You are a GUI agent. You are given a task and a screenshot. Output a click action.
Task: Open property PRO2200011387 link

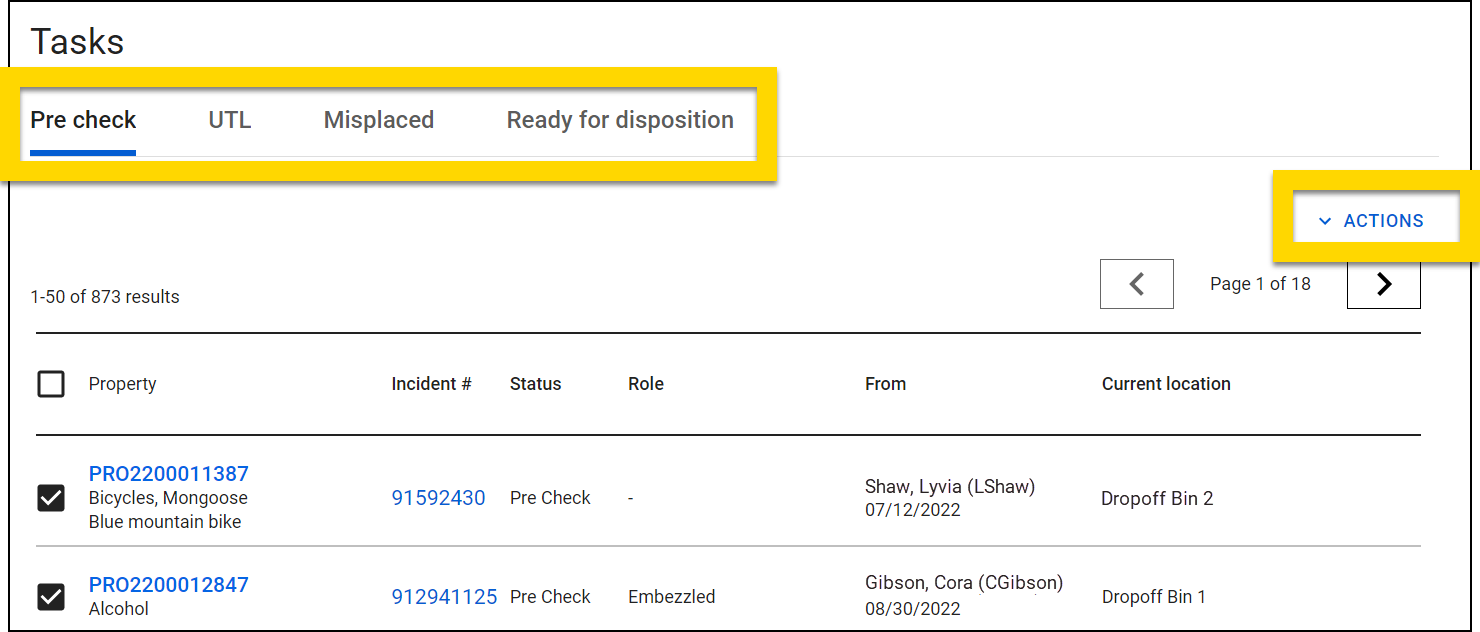[168, 474]
